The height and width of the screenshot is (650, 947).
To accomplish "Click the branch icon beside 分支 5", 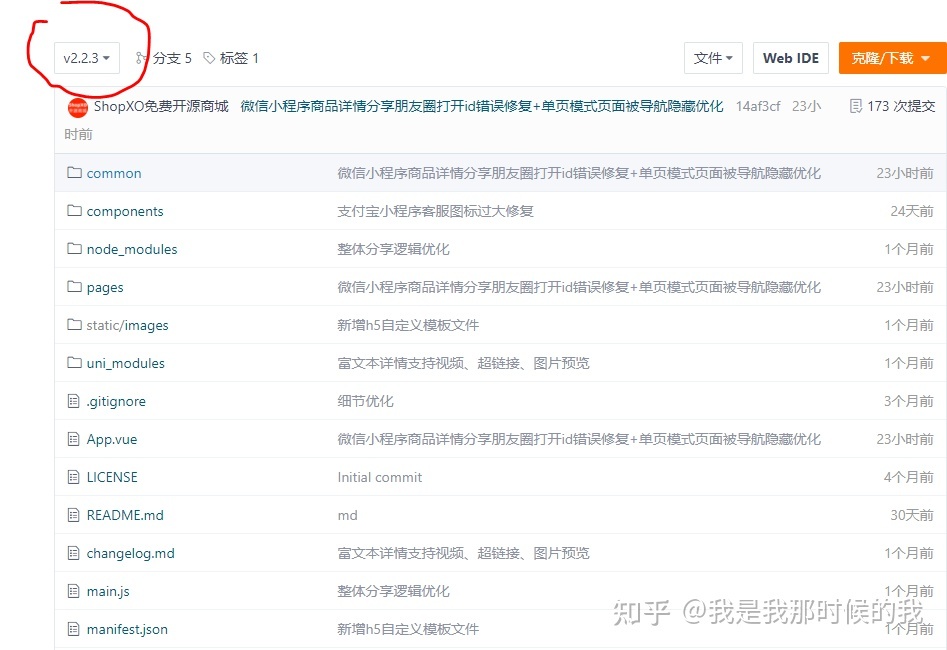I will coord(141,58).
